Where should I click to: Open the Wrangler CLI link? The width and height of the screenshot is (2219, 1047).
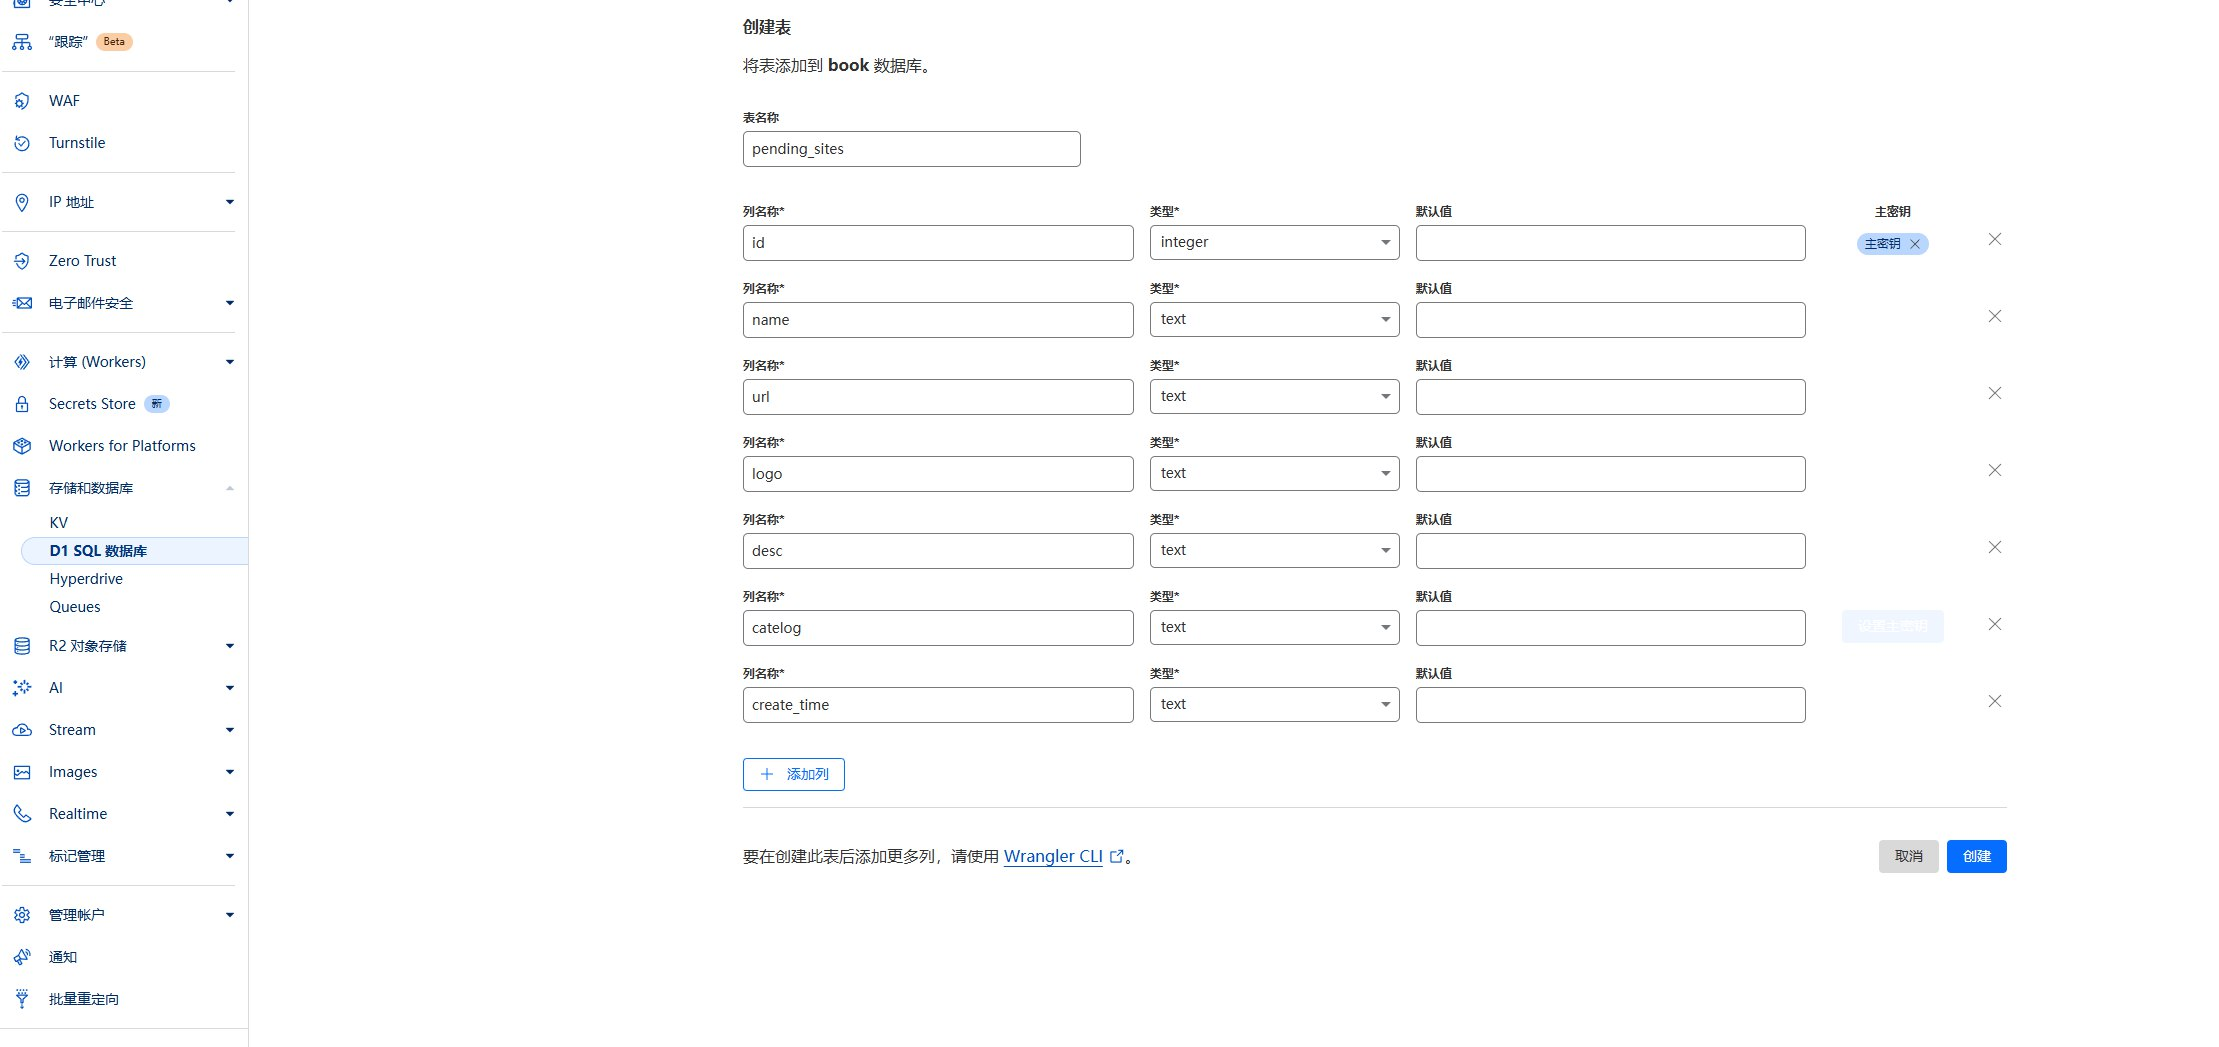pos(1052,856)
